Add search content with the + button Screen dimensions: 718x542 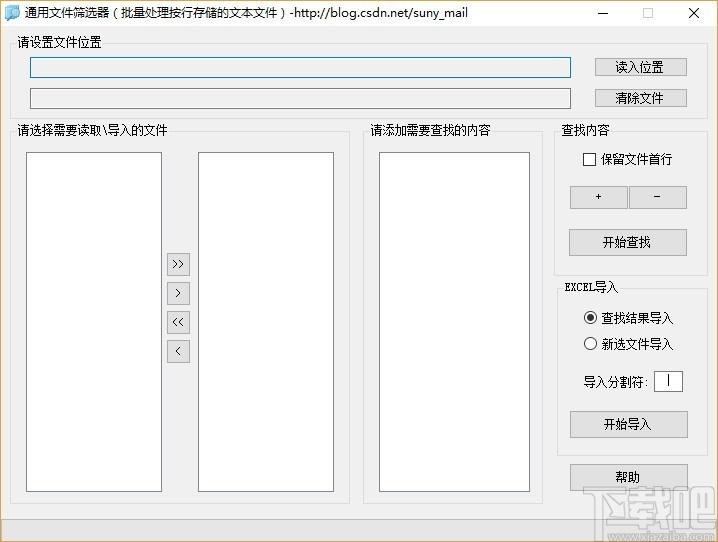click(x=598, y=197)
